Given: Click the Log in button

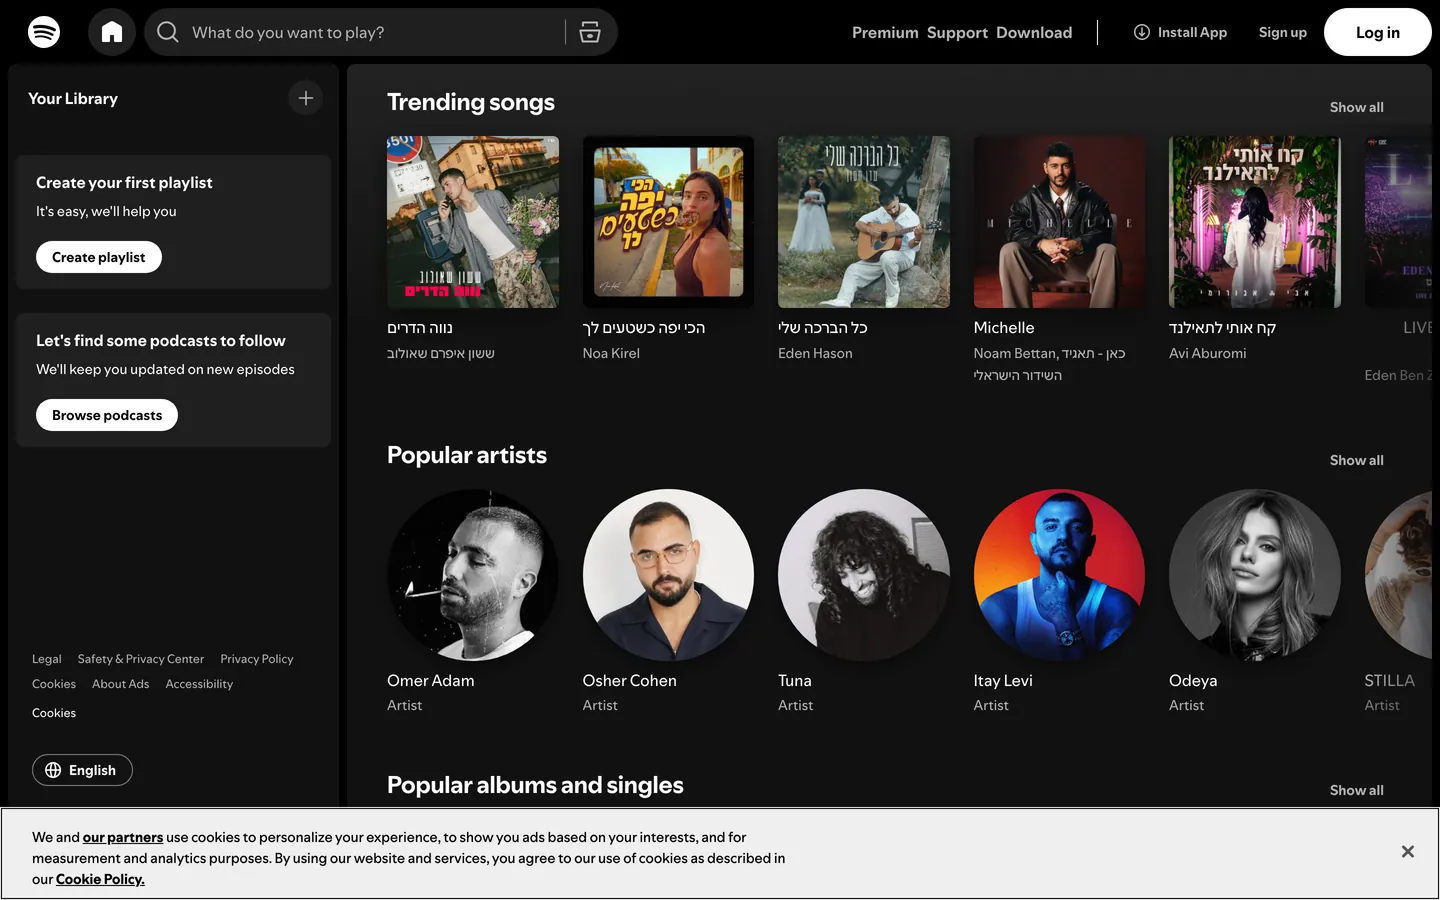Looking at the screenshot, I should 1378,32.
